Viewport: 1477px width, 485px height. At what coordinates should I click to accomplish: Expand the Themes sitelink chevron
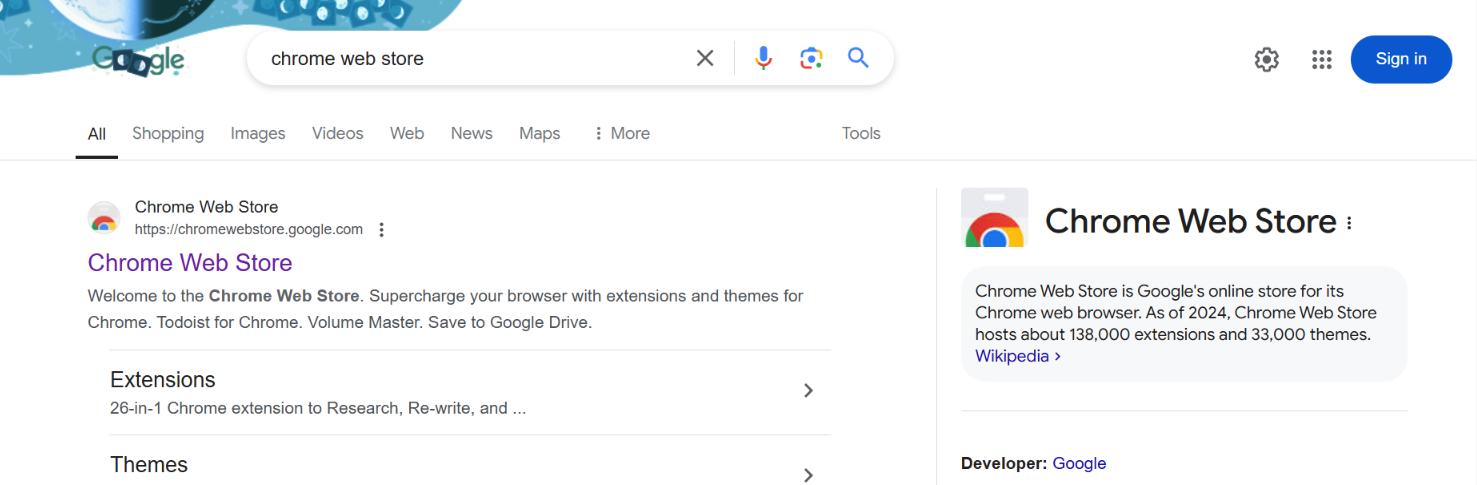[x=809, y=475]
